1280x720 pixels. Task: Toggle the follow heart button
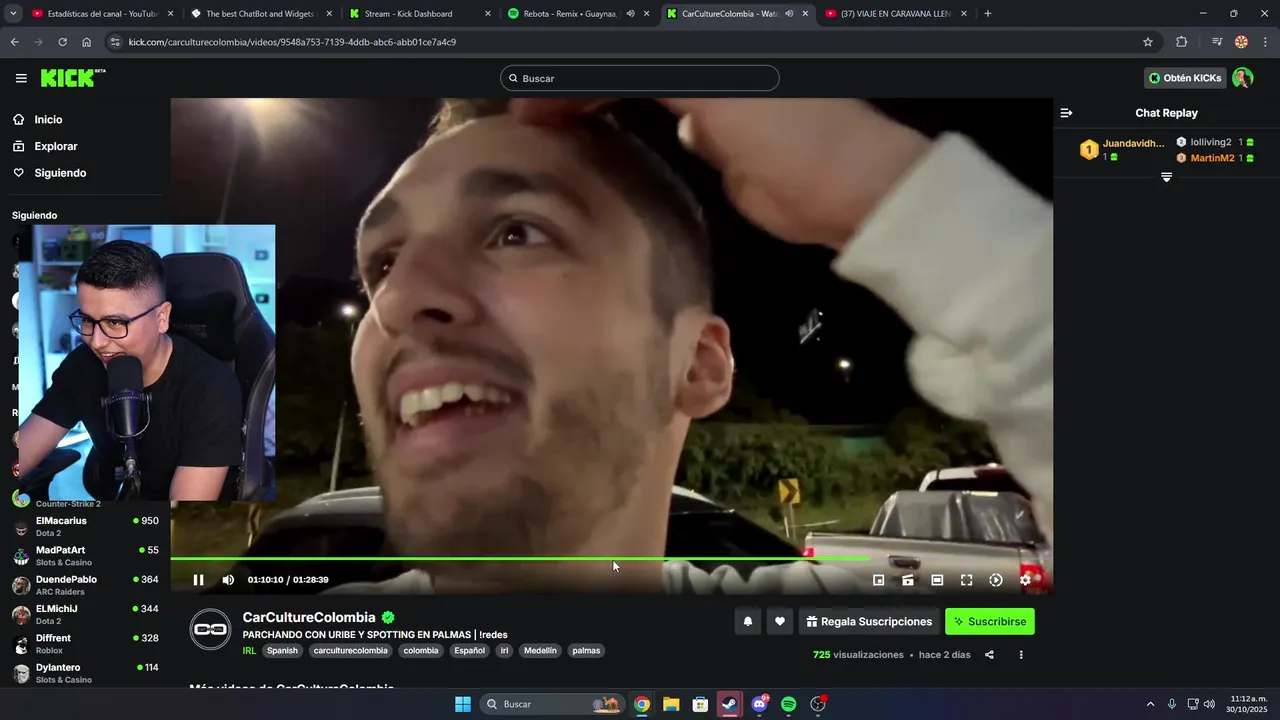[780, 621]
